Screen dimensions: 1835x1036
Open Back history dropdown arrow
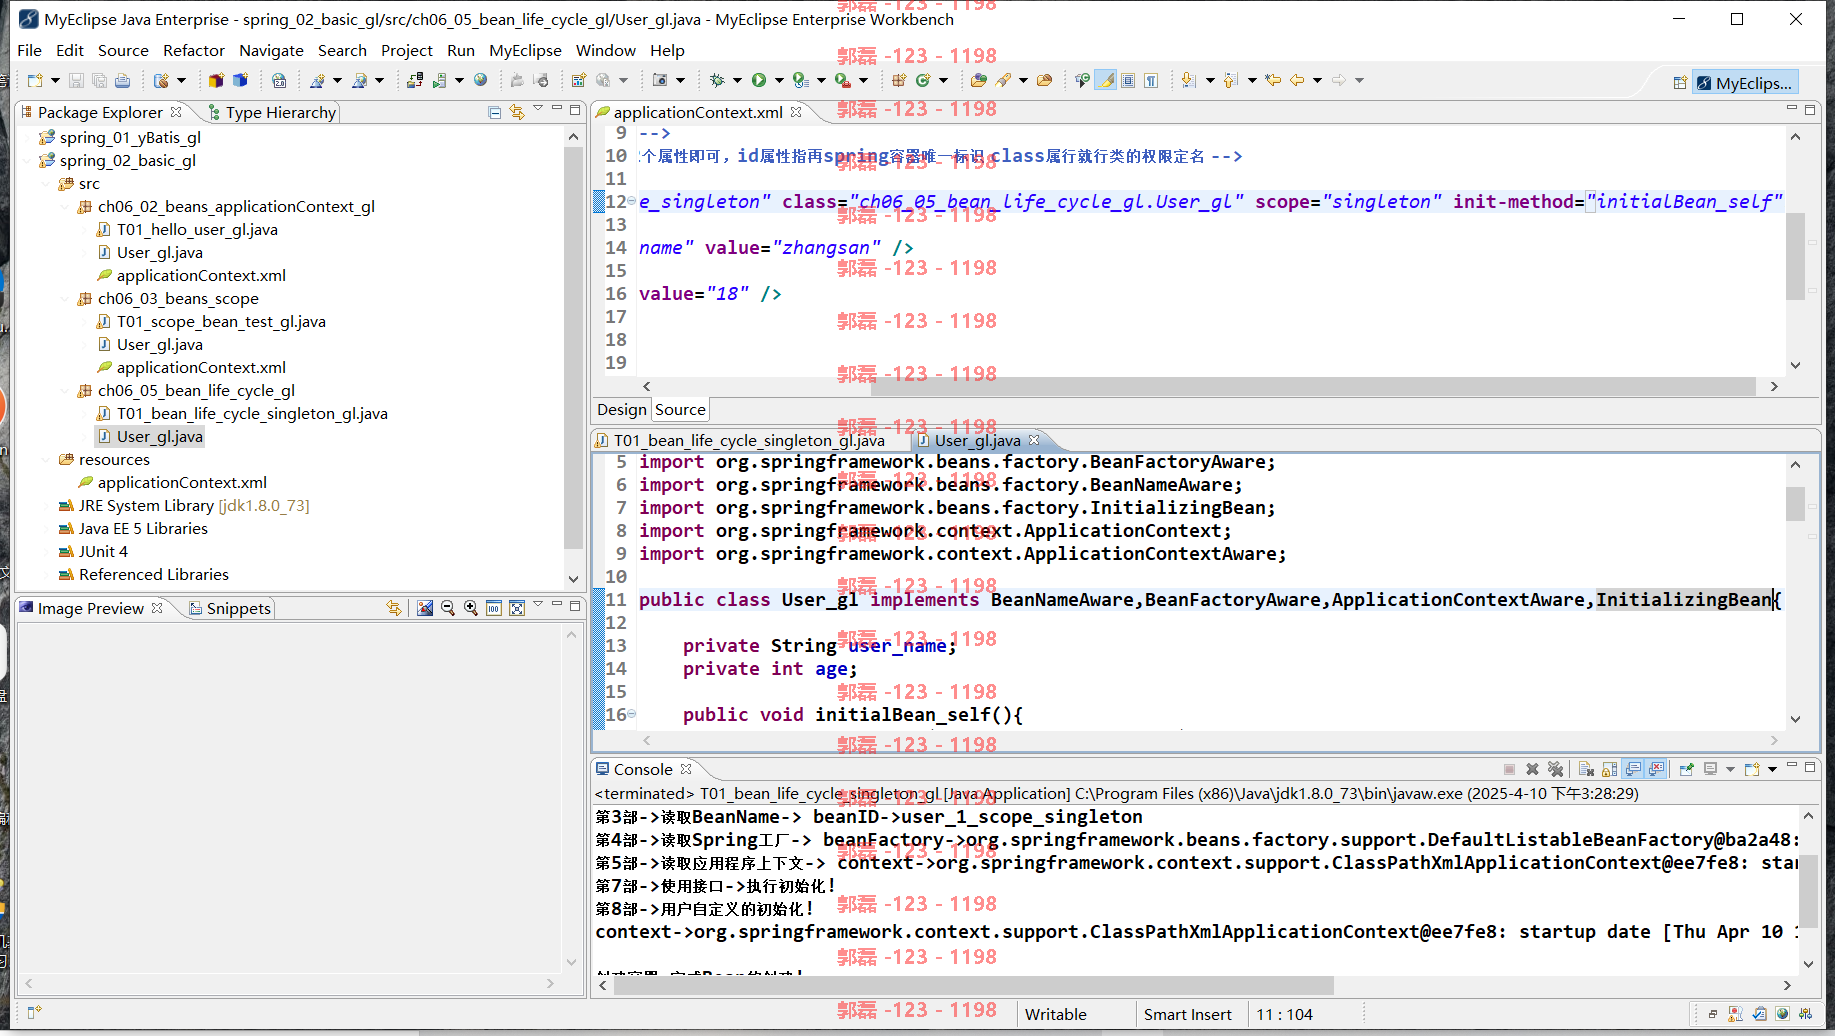click(1317, 80)
